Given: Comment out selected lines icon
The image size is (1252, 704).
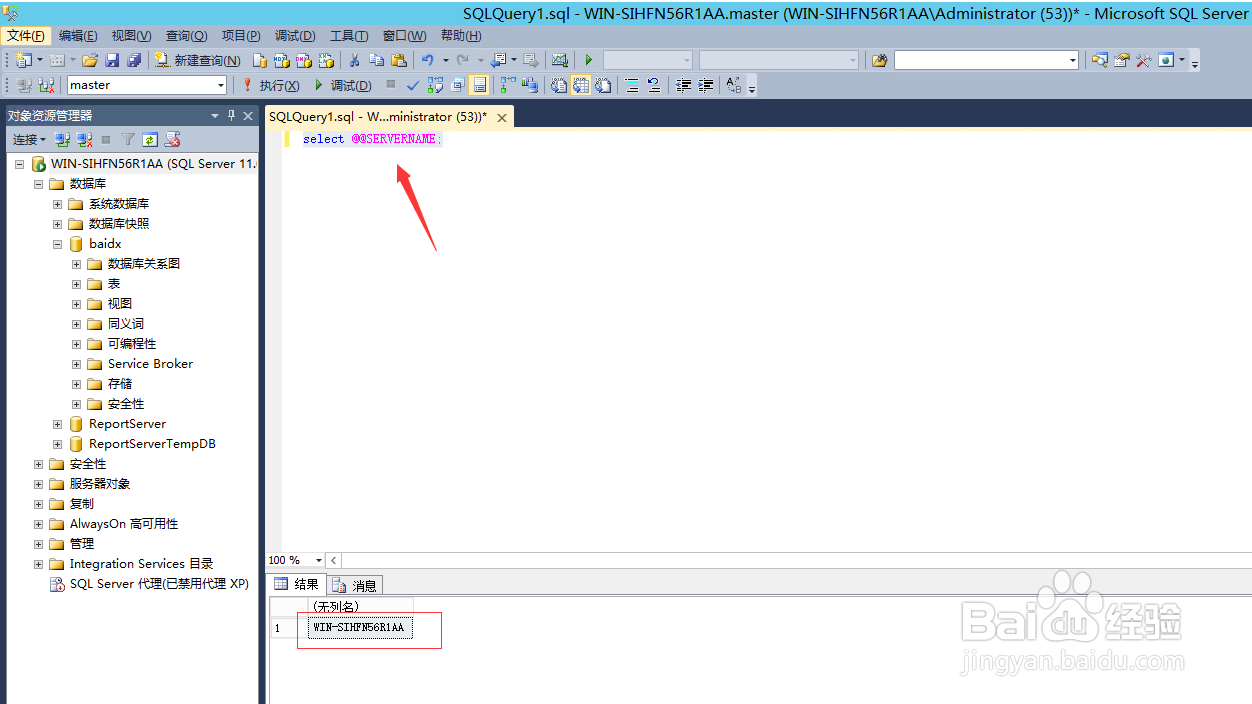Looking at the screenshot, I should coord(632,85).
